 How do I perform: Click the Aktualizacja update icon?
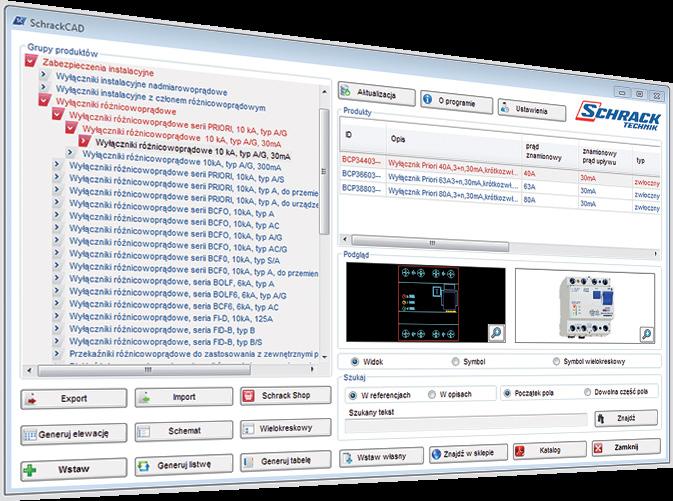(x=346, y=91)
